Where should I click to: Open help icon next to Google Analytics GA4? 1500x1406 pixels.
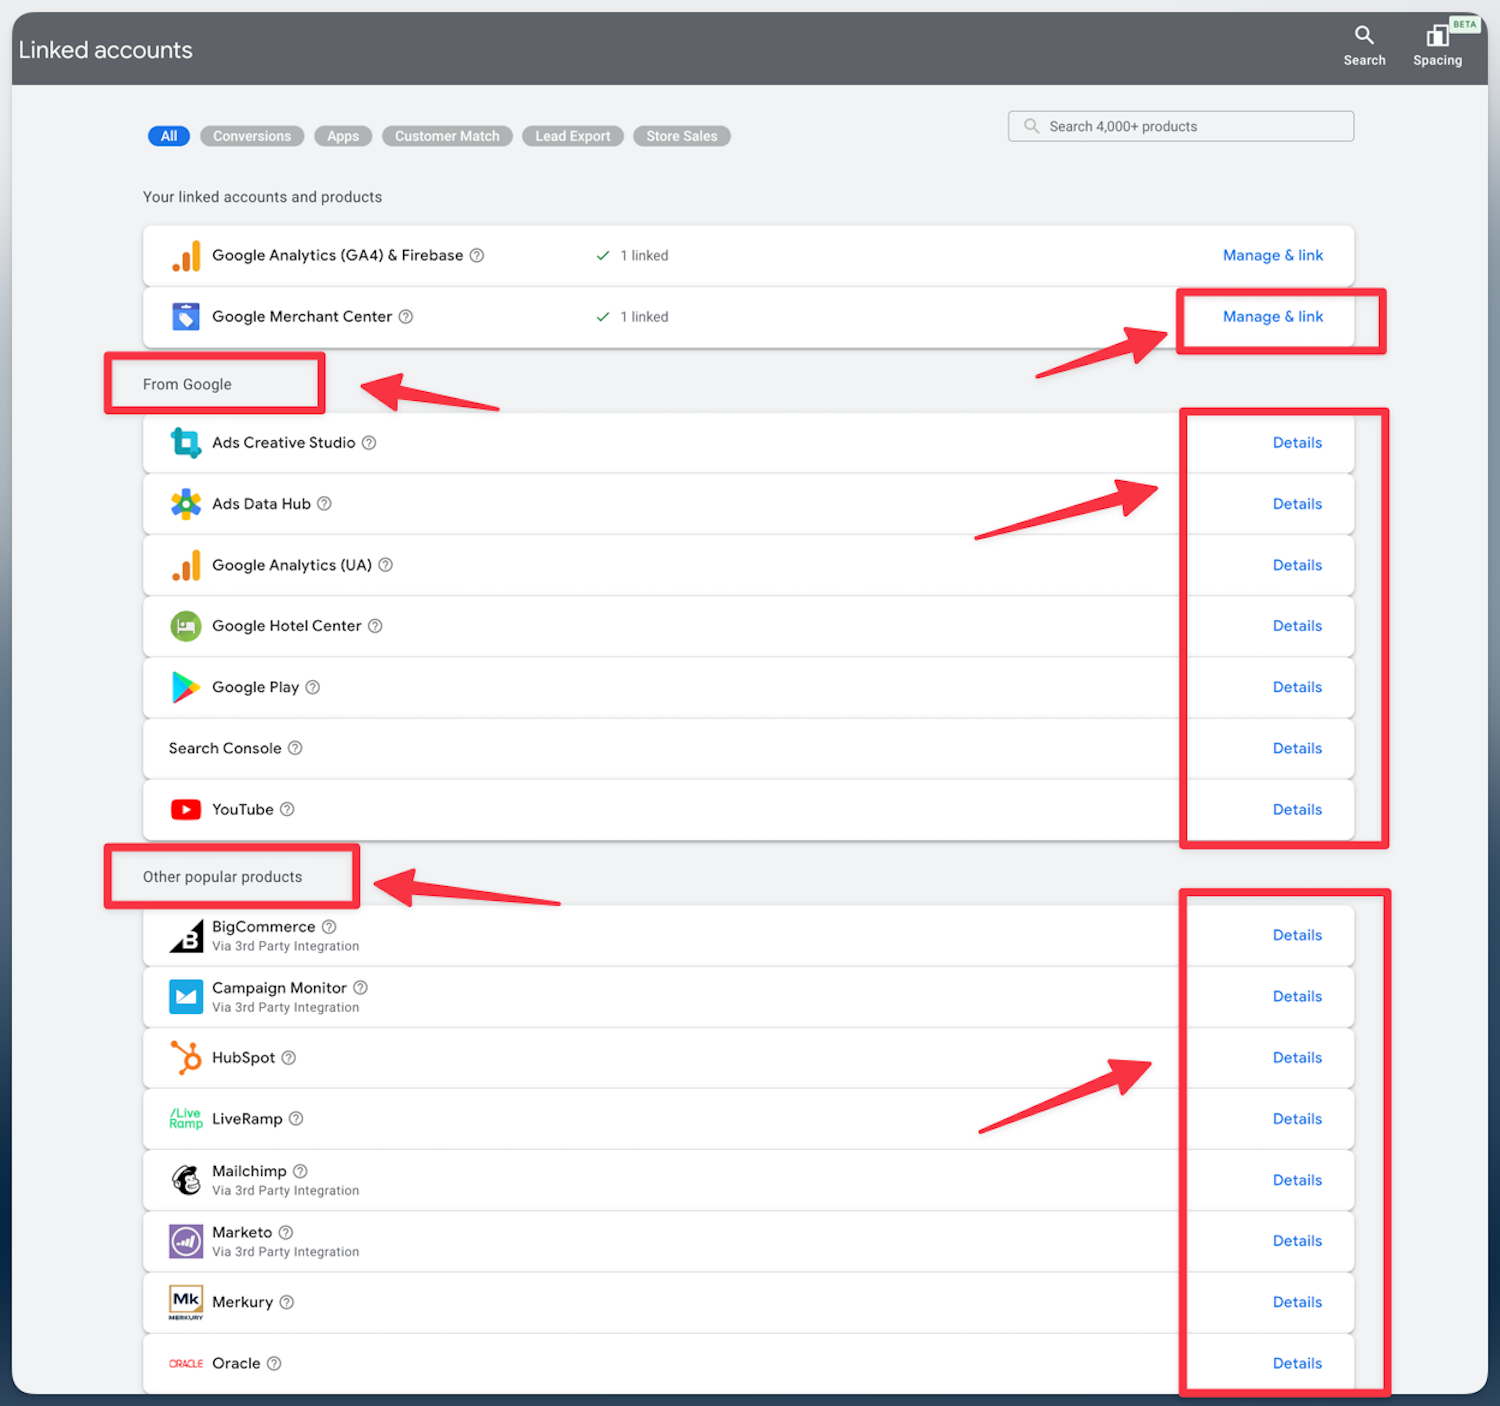point(477,256)
